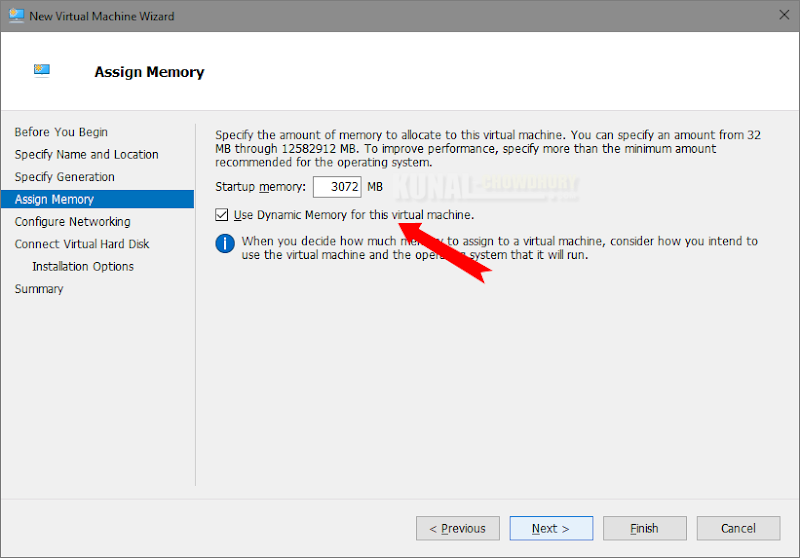
Task: Select Assign Memory step in sidebar
Action: 97,199
